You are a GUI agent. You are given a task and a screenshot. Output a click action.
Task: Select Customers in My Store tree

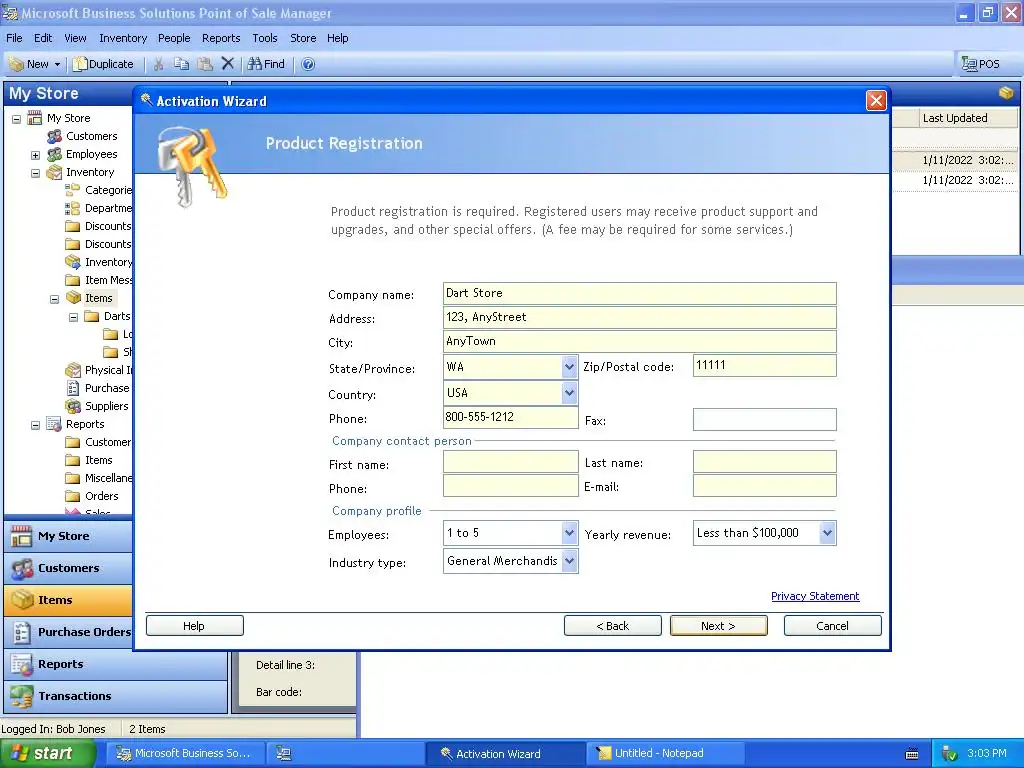click(x=91, y=136)
